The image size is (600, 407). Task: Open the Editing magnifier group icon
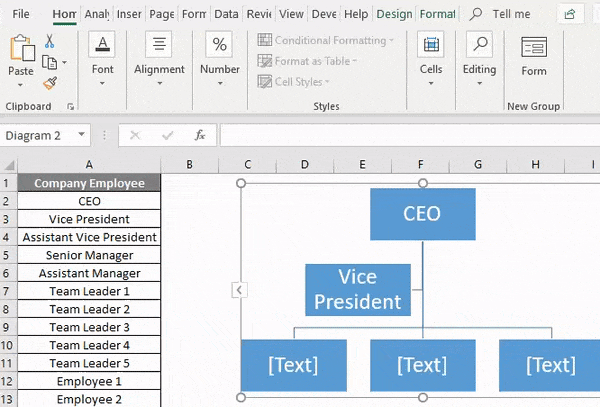click(479, 44)
